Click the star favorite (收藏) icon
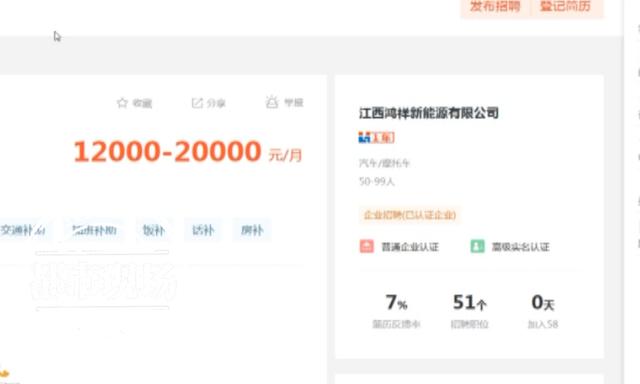This screenshot has height=384, width=640. (122, 103)
